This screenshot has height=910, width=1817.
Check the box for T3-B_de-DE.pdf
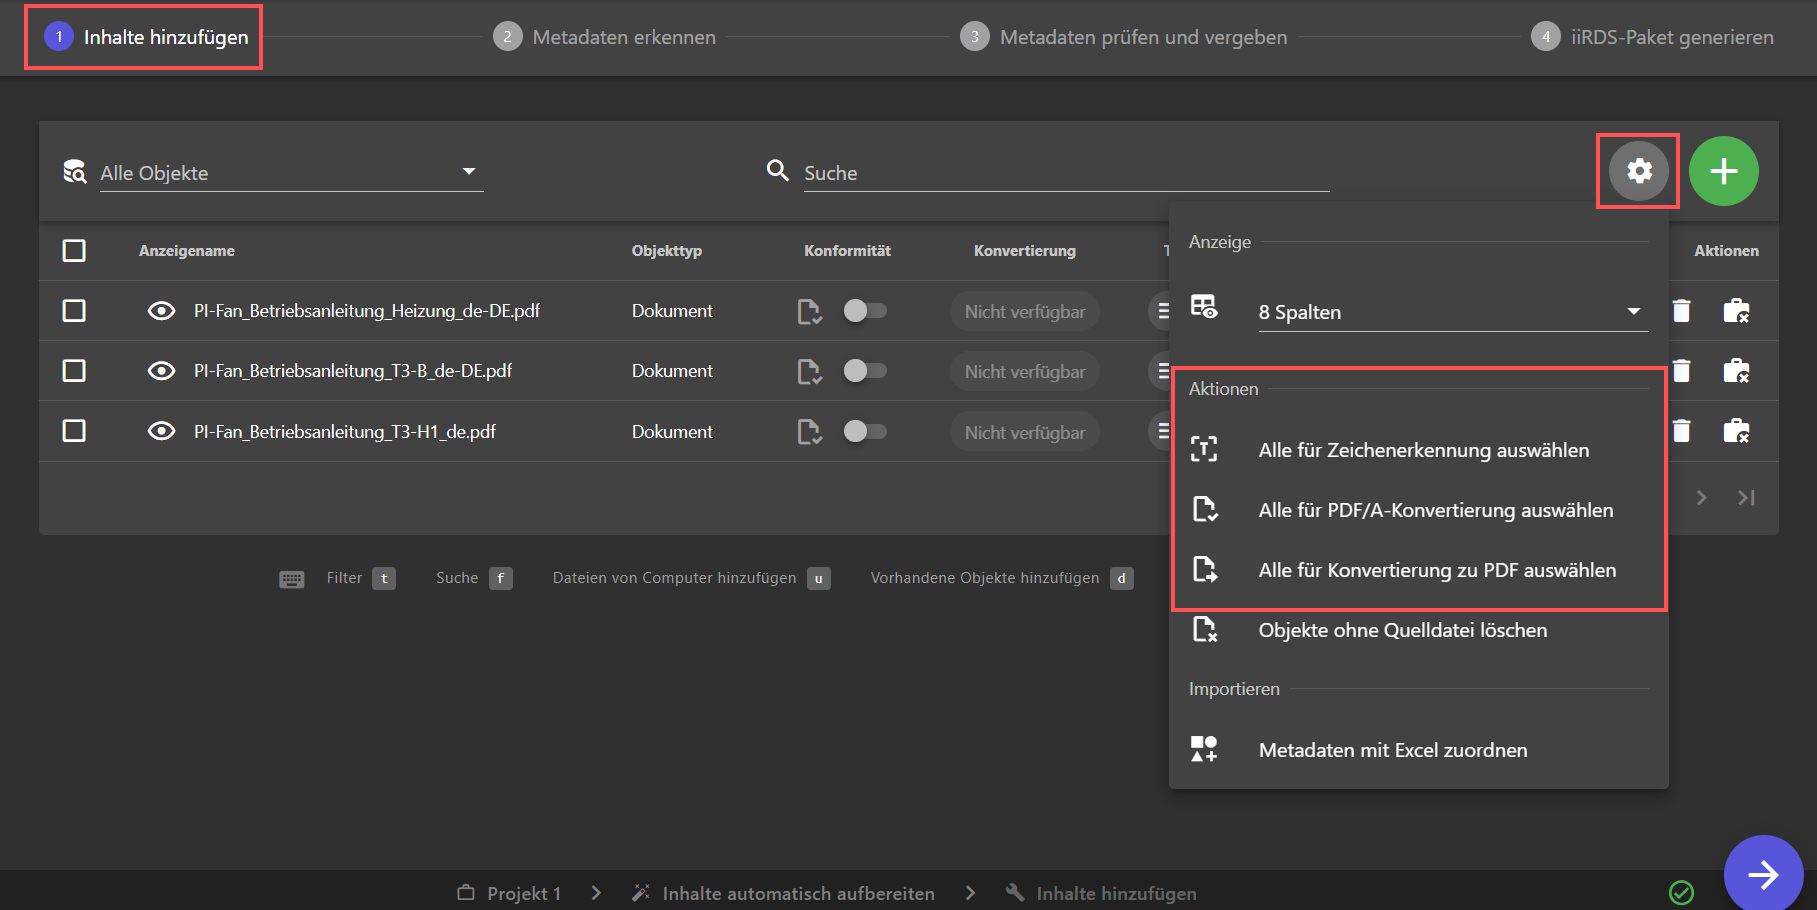74,371
